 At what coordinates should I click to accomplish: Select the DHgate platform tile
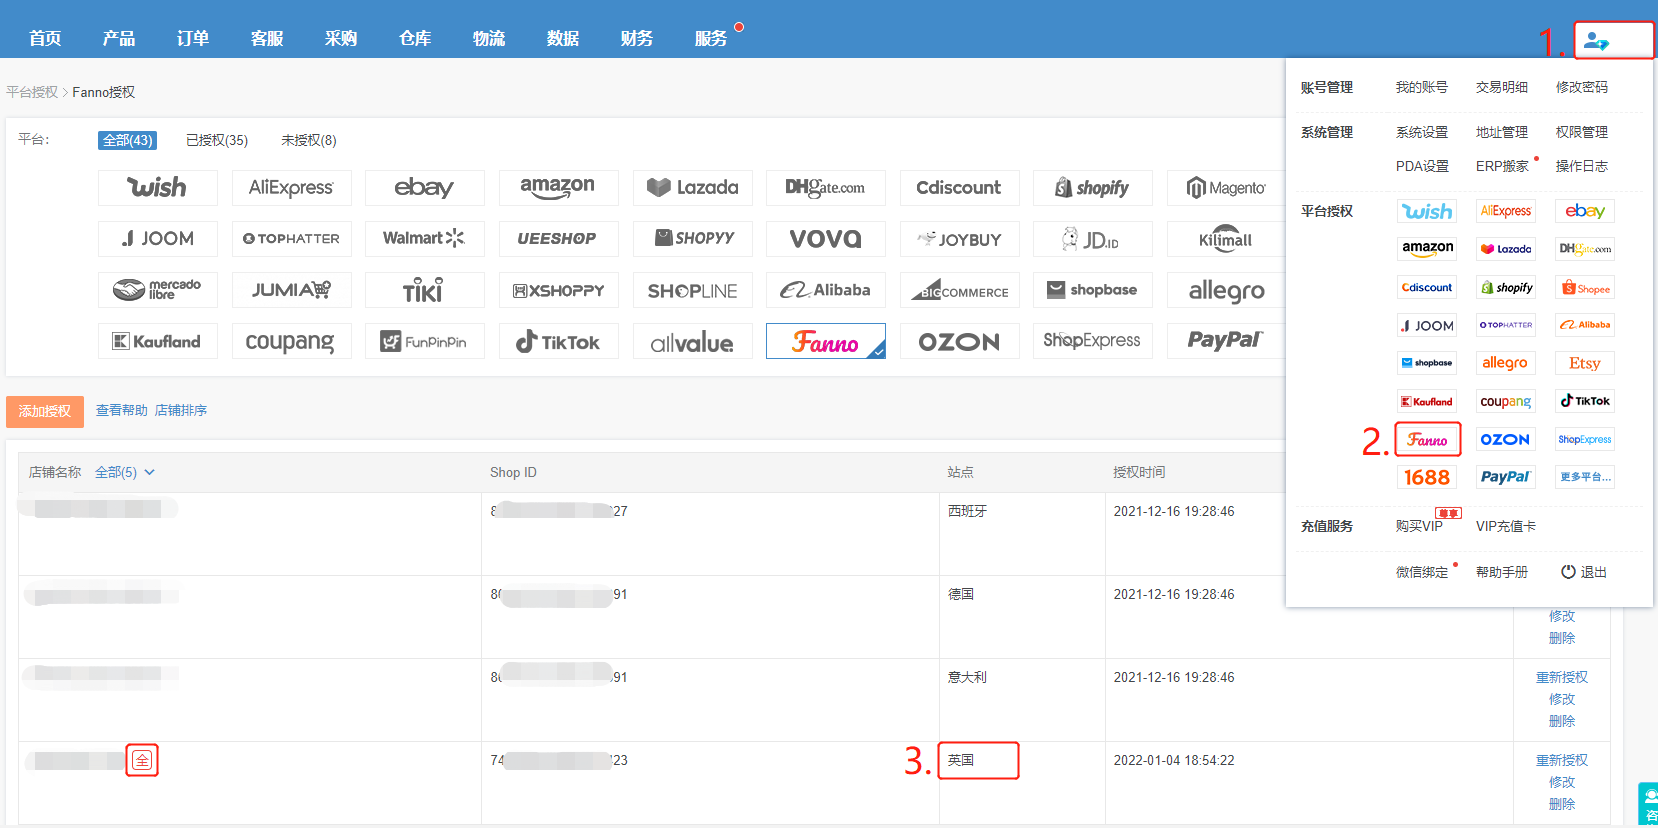(x=825, y=188)
